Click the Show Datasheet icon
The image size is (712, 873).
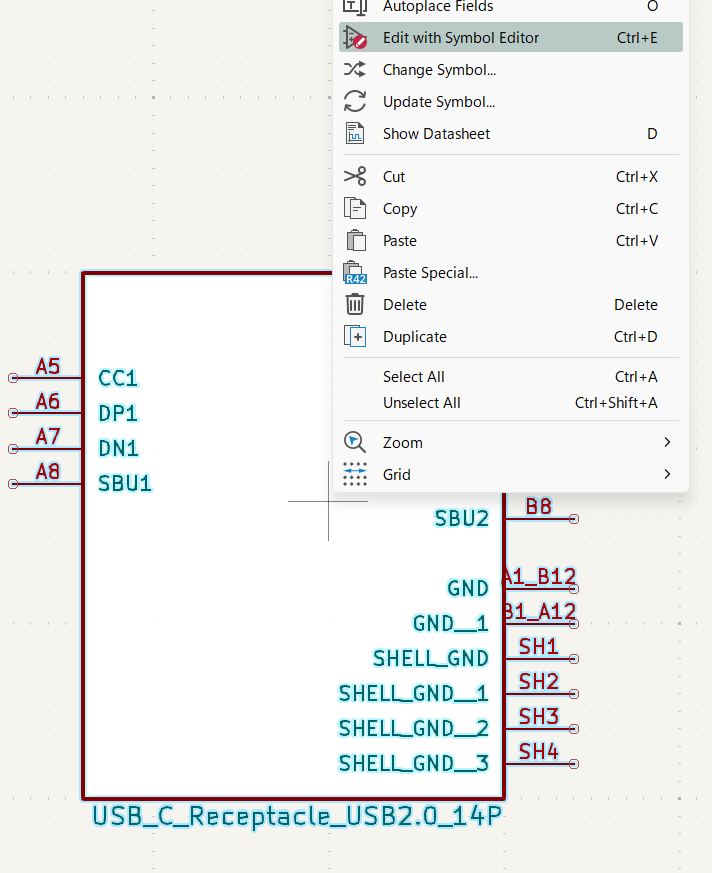pos(355,134)
